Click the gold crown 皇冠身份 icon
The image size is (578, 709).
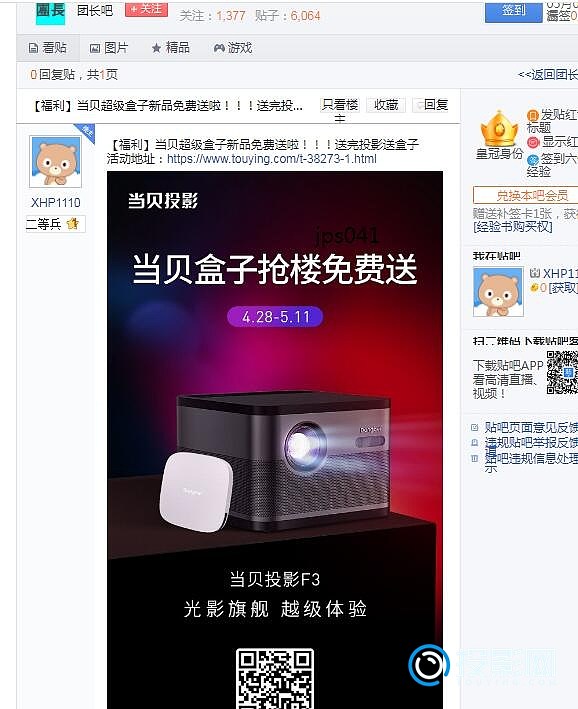[499, 130]
